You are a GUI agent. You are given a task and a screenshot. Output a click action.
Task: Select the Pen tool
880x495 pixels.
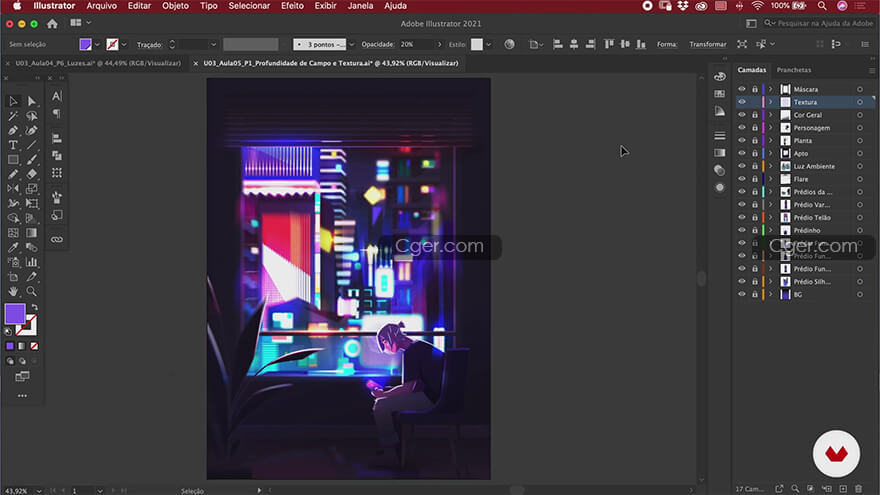pos(13,130)
